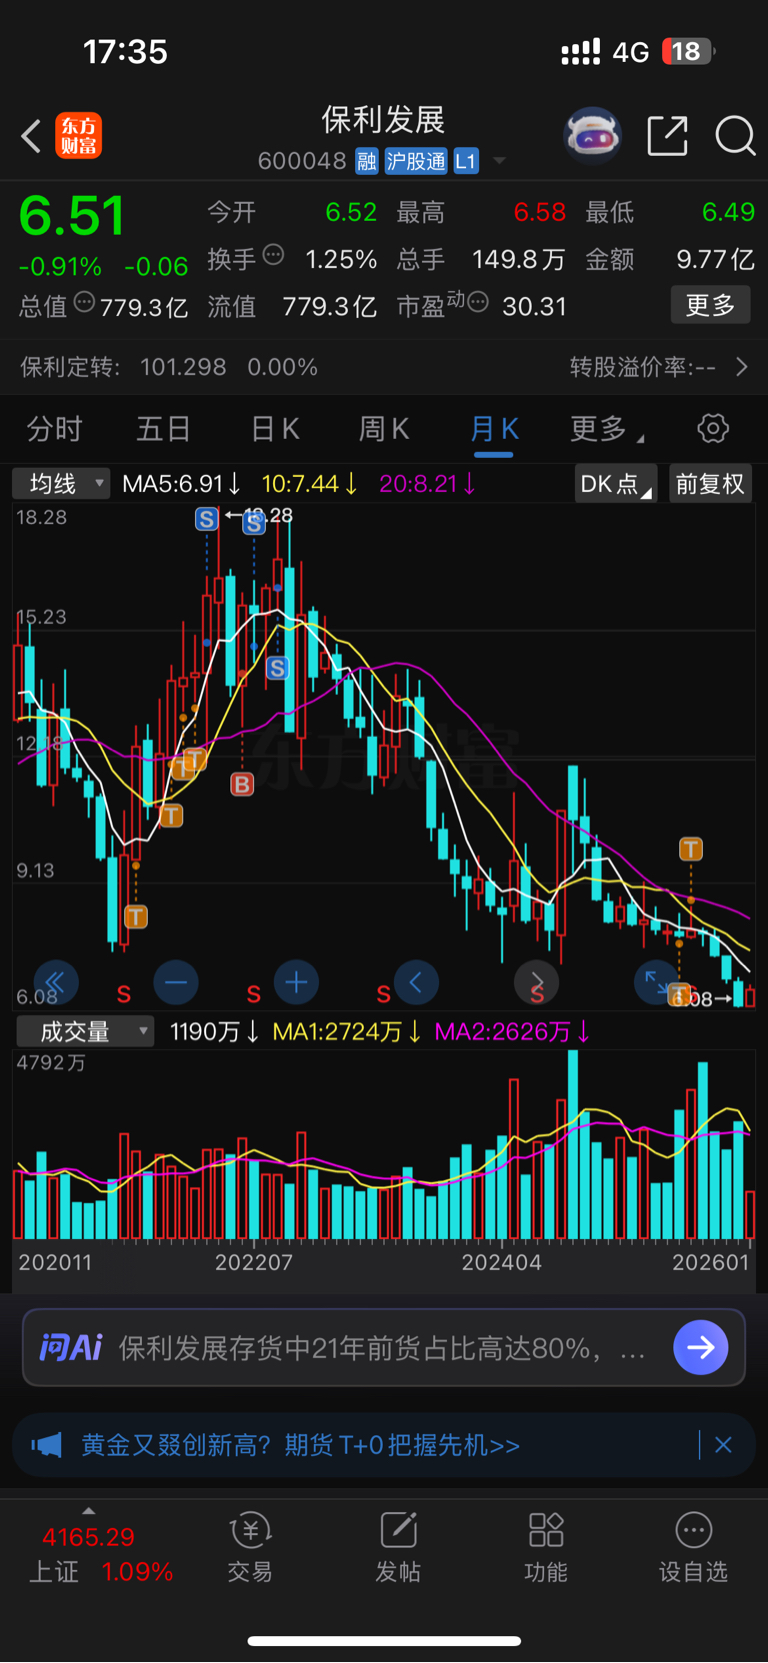Toggle the DK点 indicator
768x1663 pixels.
tap(616, 484)
